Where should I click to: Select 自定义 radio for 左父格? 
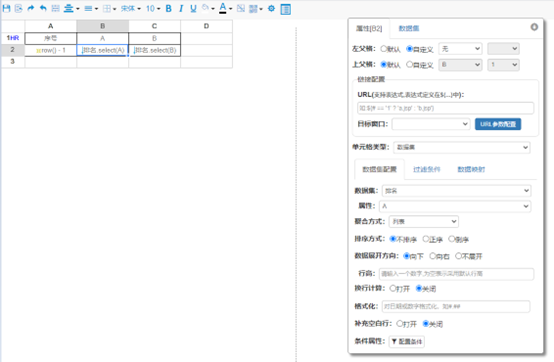[409, 49]
